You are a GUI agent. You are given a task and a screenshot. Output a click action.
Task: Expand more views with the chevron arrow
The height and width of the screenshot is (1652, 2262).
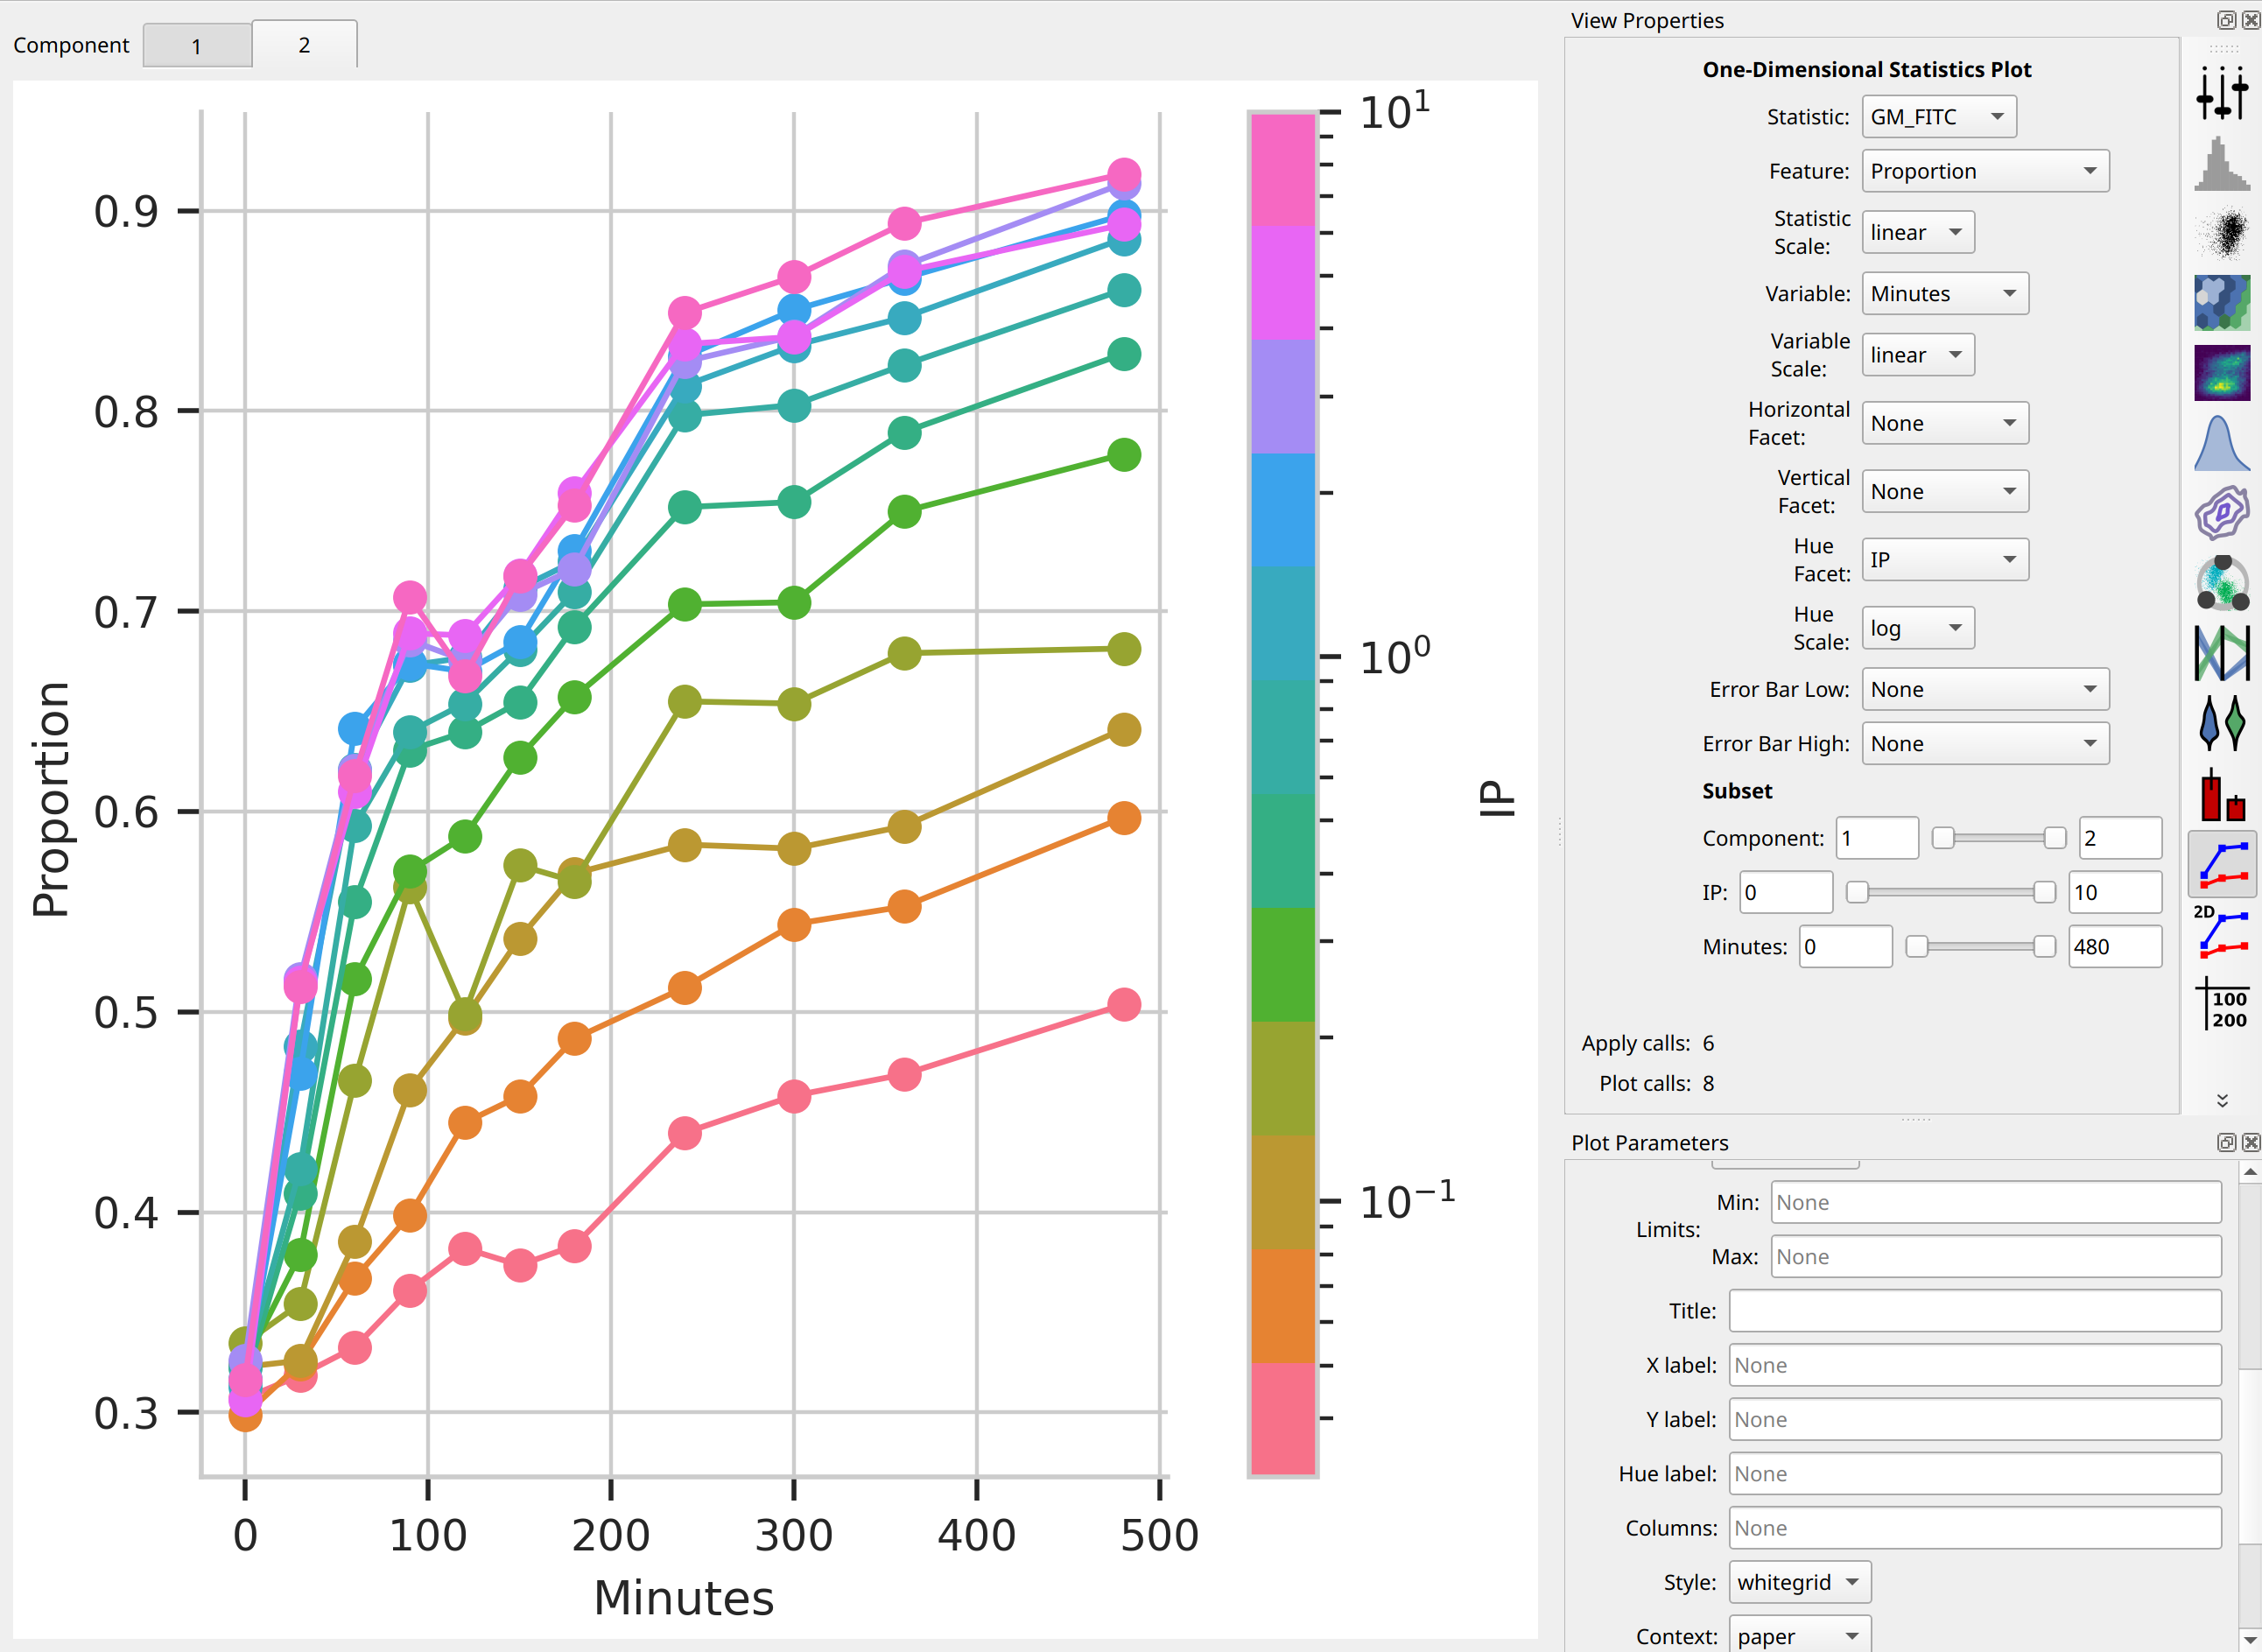click(x=2222, y=1100)
